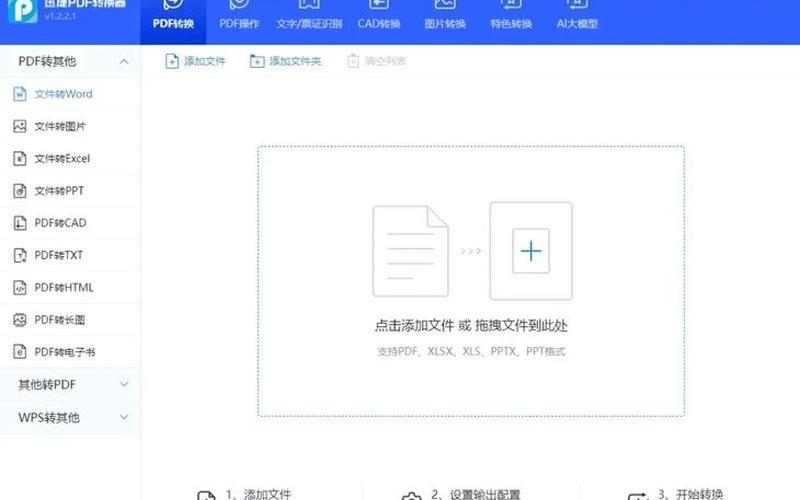Image resolution: width=800 pixels, height=500 pixels.
Task: Click the PDF转TXT icon
Action: 20,255
